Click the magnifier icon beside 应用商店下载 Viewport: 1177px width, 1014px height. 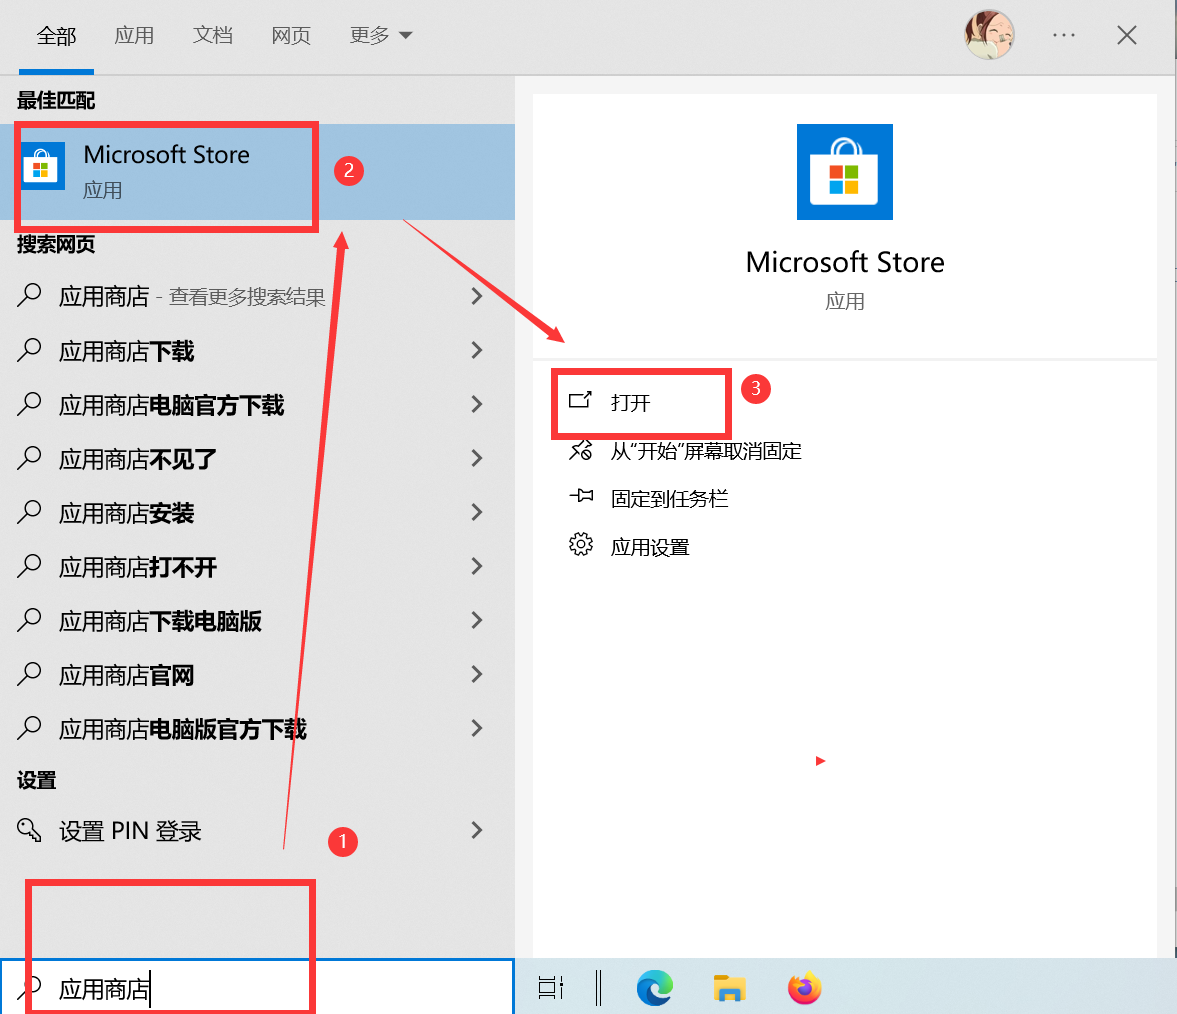[29, 350]
